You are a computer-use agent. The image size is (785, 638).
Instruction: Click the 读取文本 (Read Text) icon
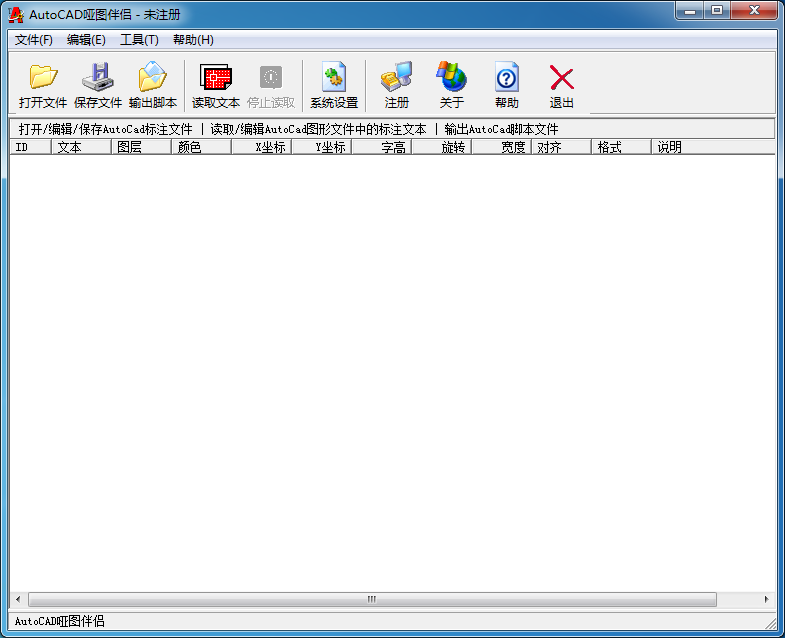[x=215, y=77]
